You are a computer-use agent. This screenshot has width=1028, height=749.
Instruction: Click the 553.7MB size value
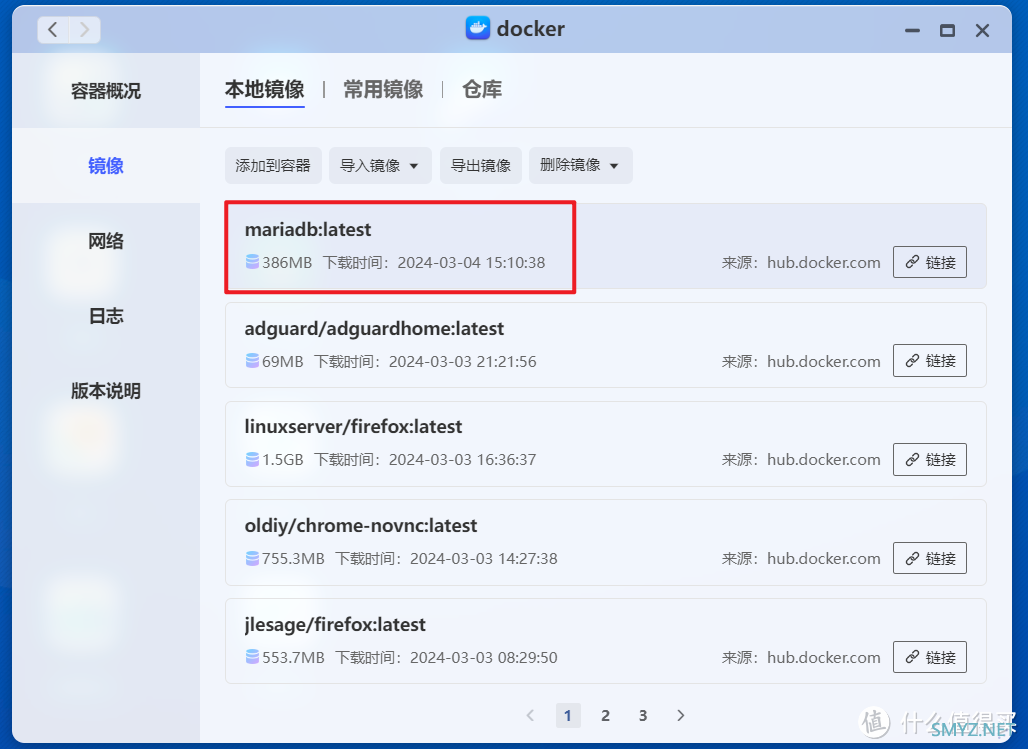tap(293, 658)
